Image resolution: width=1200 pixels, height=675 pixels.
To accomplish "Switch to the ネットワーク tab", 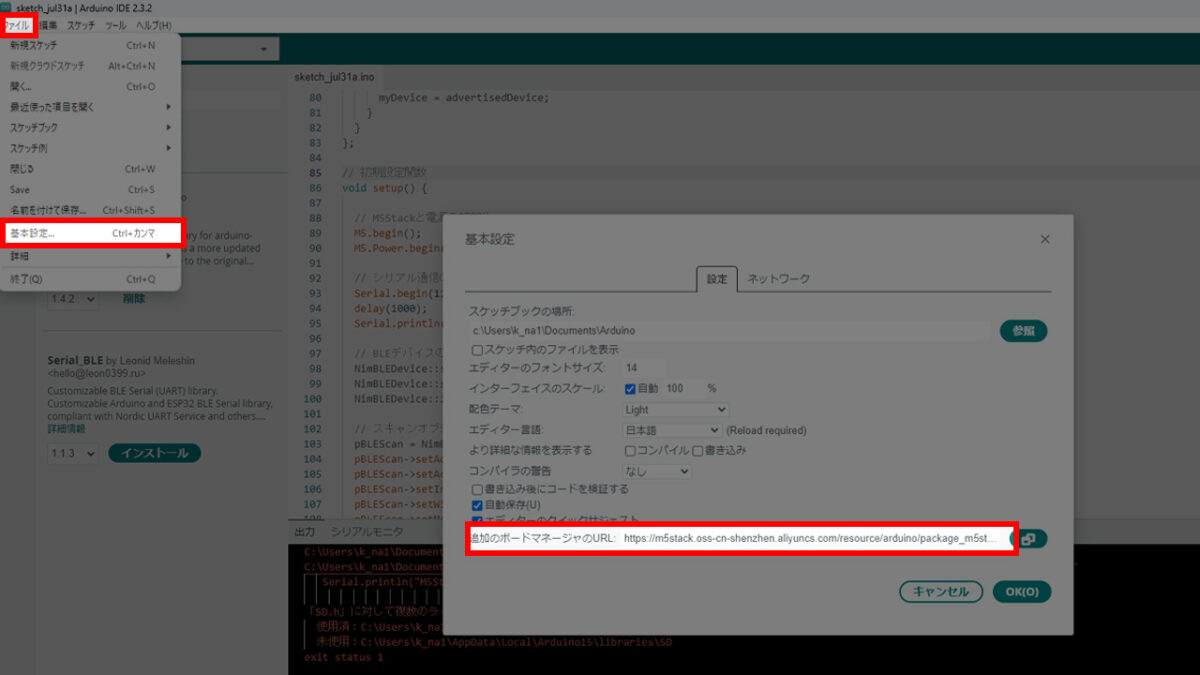I will pyautogui.click(x=778, y=279).
